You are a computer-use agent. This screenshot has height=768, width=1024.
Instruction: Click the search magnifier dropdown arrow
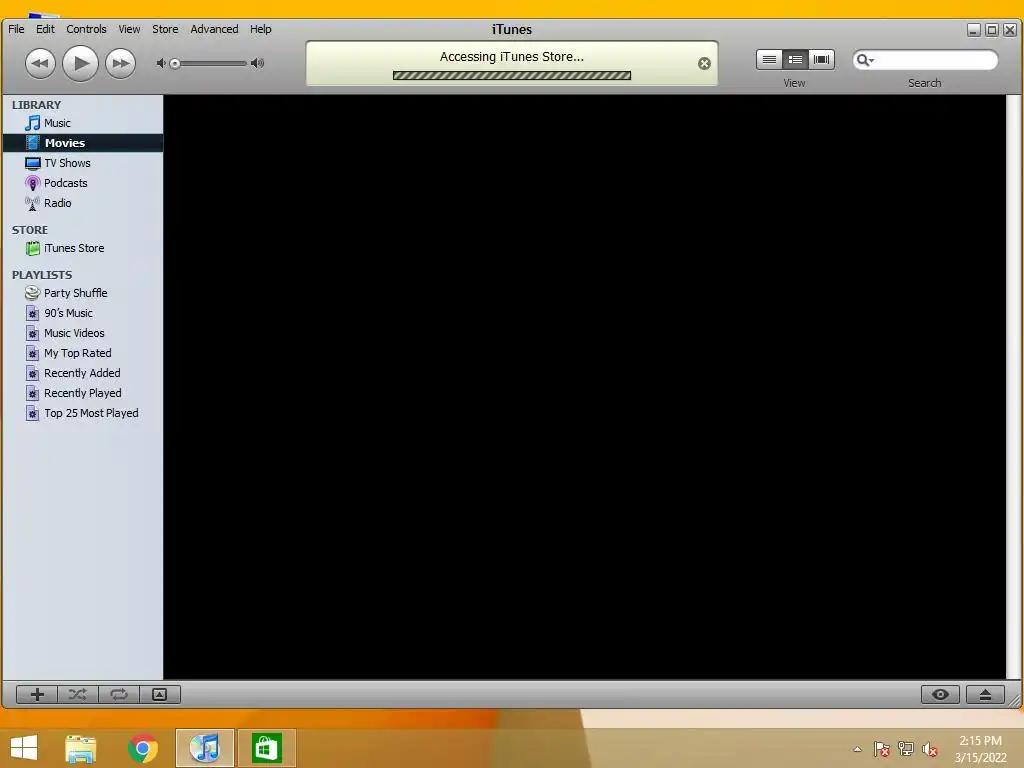click(x=865, y=60)
